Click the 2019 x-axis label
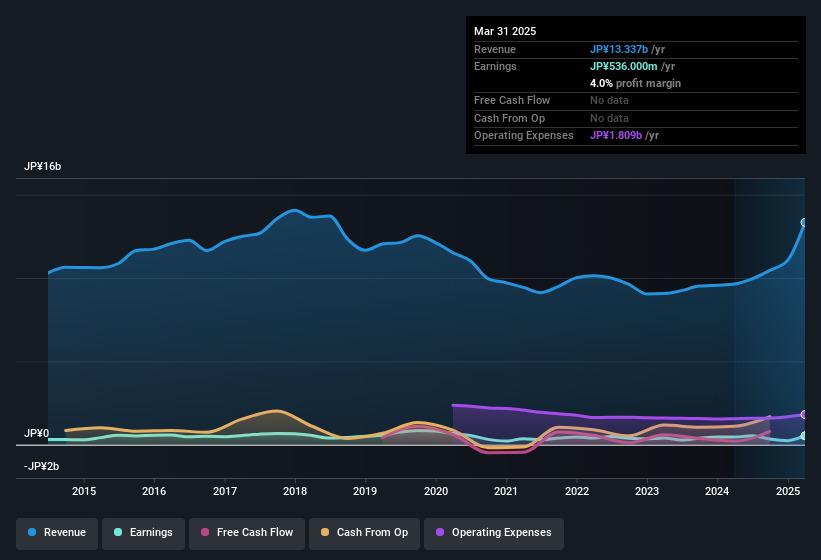The width and height of the screenshot is (821, 560). 365,491
